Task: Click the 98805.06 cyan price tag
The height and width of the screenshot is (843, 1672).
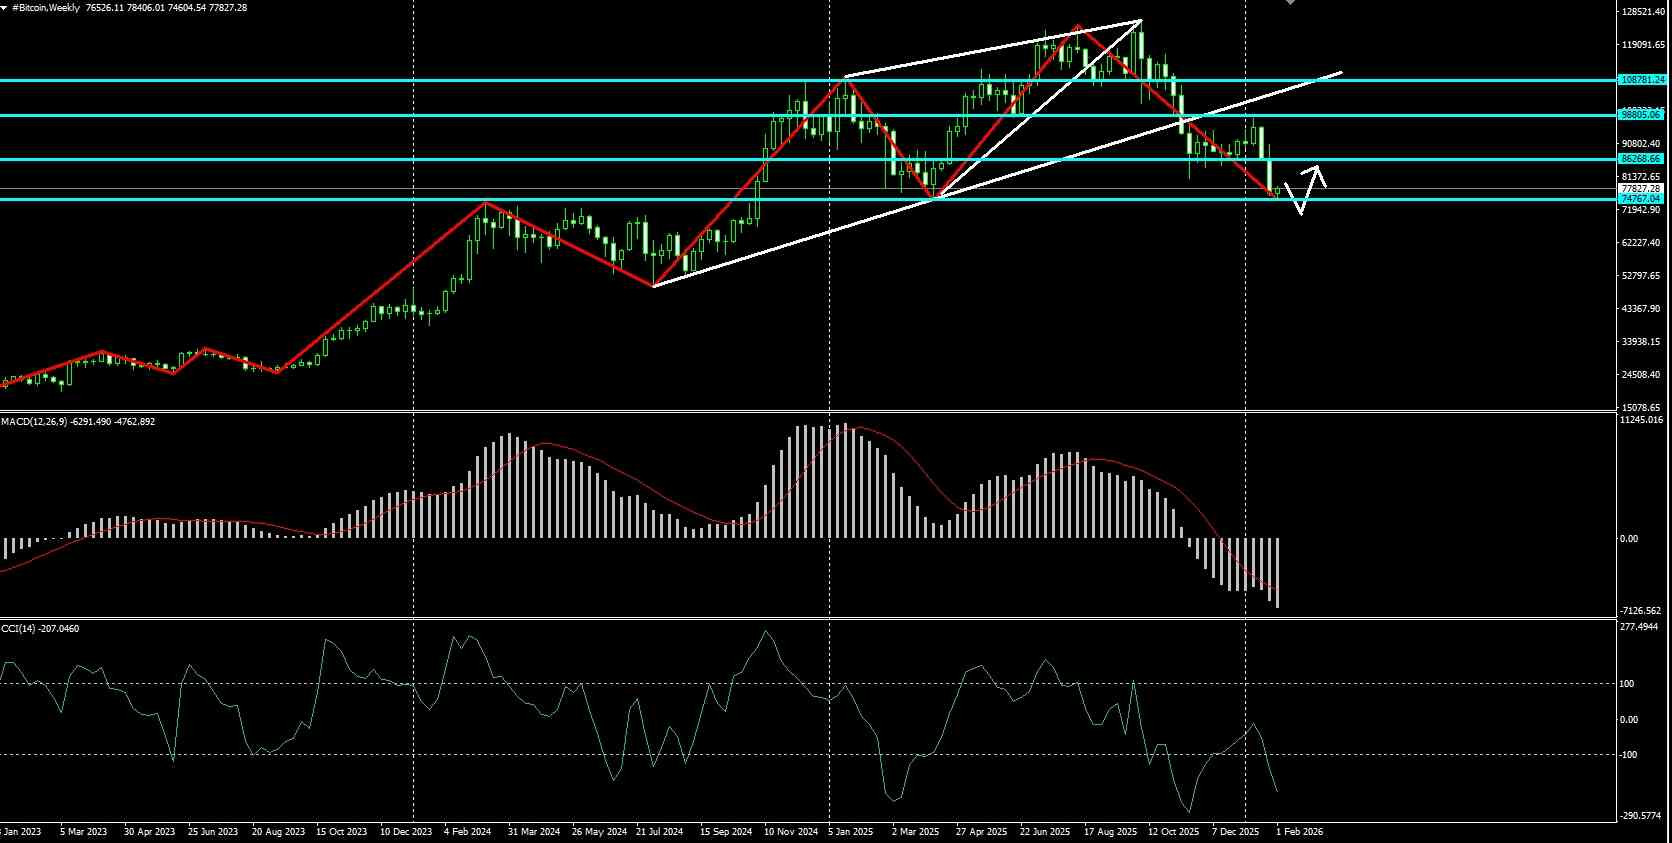Action: [1643, 115]
